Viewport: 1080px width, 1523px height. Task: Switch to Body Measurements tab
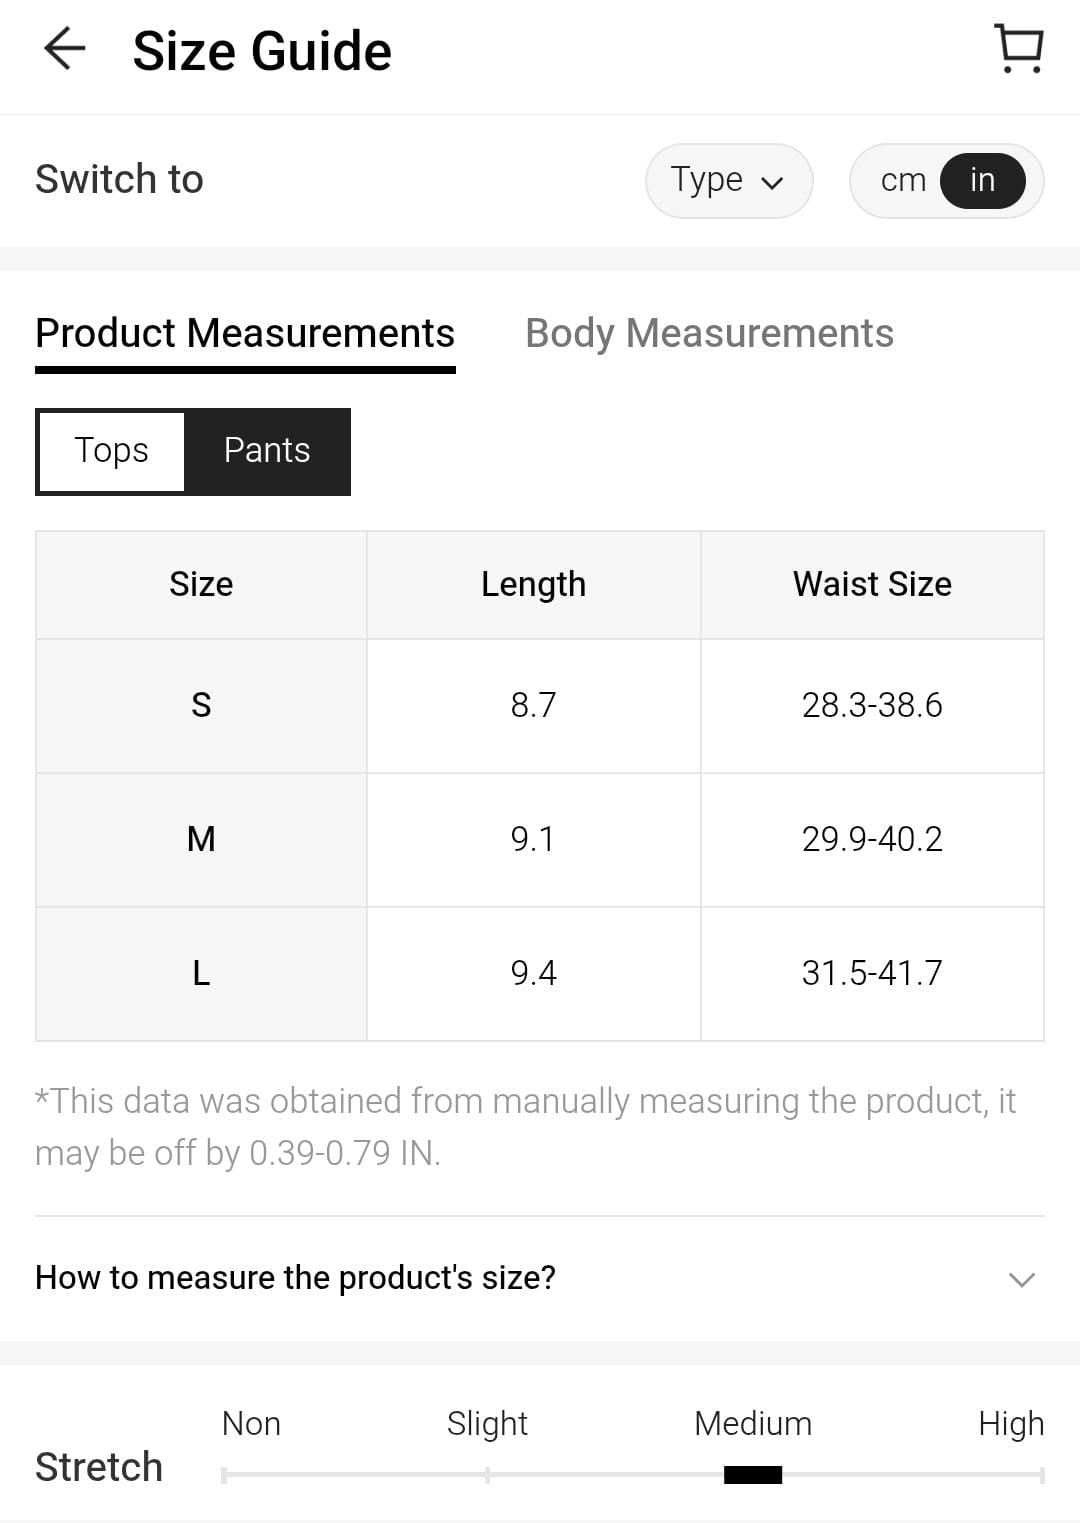pos(709,333)
